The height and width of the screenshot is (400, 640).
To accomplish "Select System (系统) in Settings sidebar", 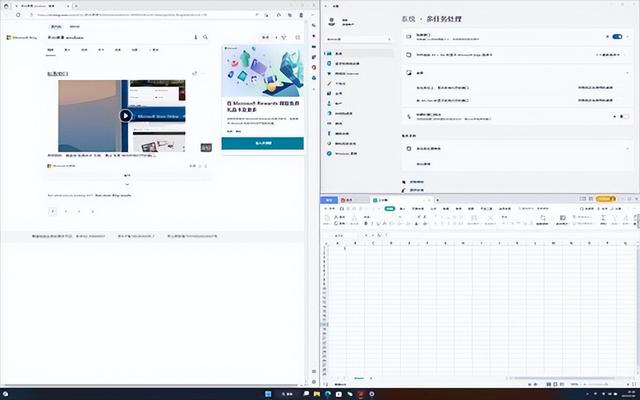I will [x=359, y=53].
